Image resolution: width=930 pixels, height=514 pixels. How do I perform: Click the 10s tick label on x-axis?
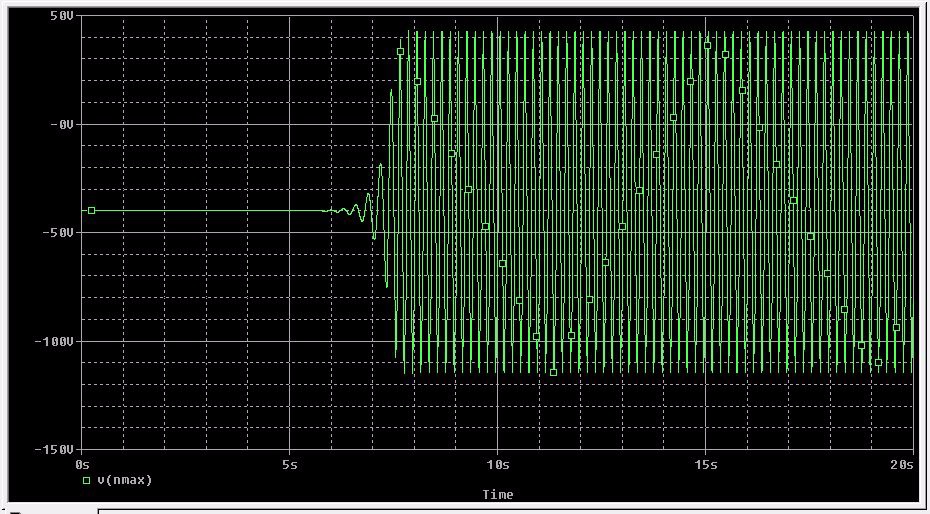click(497, 465)
